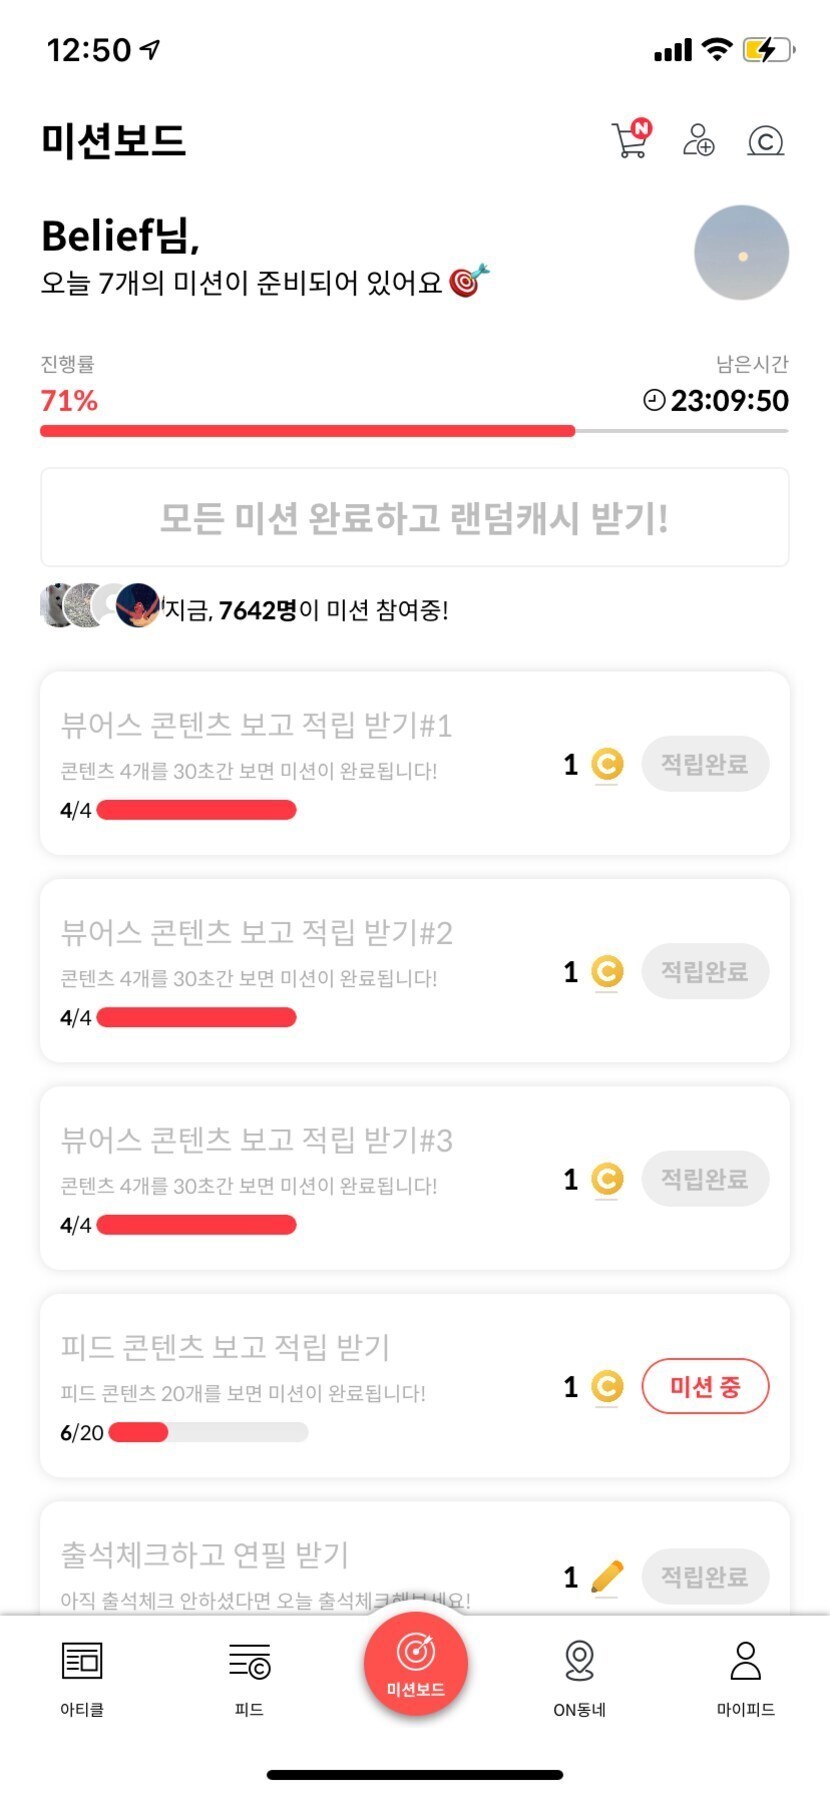Tap 적립완료 for 출석체크 mission
This screenshot has width=830, height=1796.
click(x=705, y=1576)
